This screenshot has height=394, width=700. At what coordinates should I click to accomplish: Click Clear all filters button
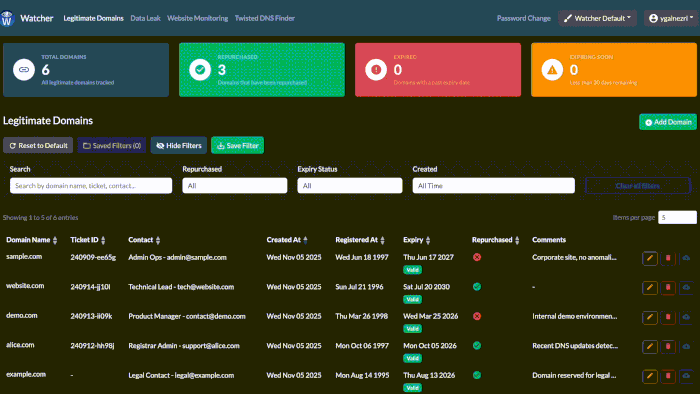638,186
